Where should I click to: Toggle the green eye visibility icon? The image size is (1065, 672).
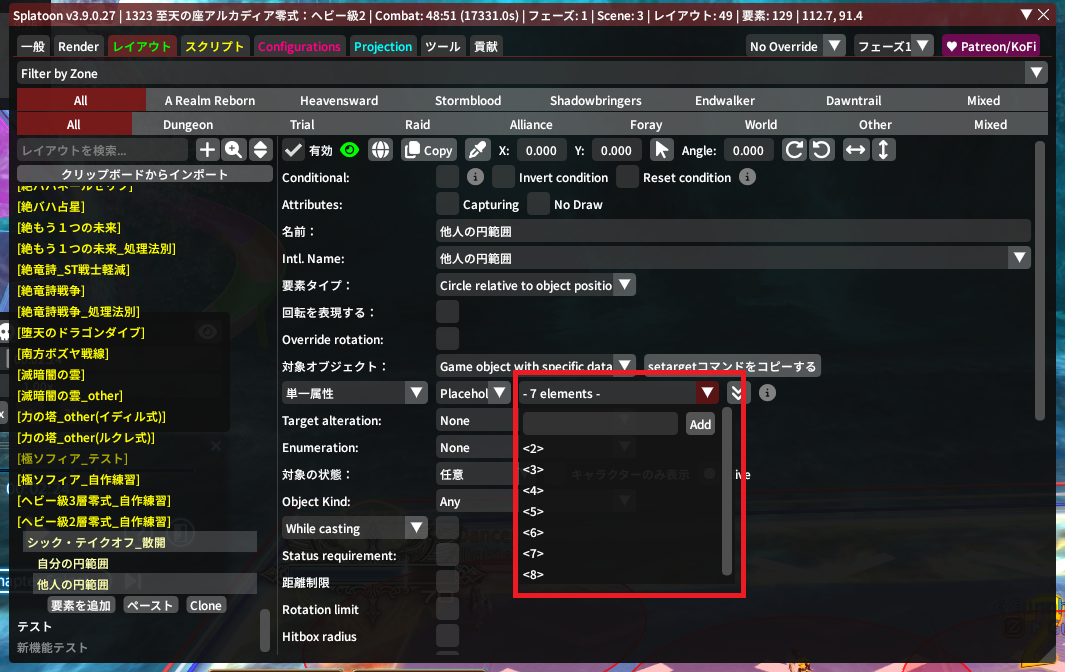click(x=350, y=150)
